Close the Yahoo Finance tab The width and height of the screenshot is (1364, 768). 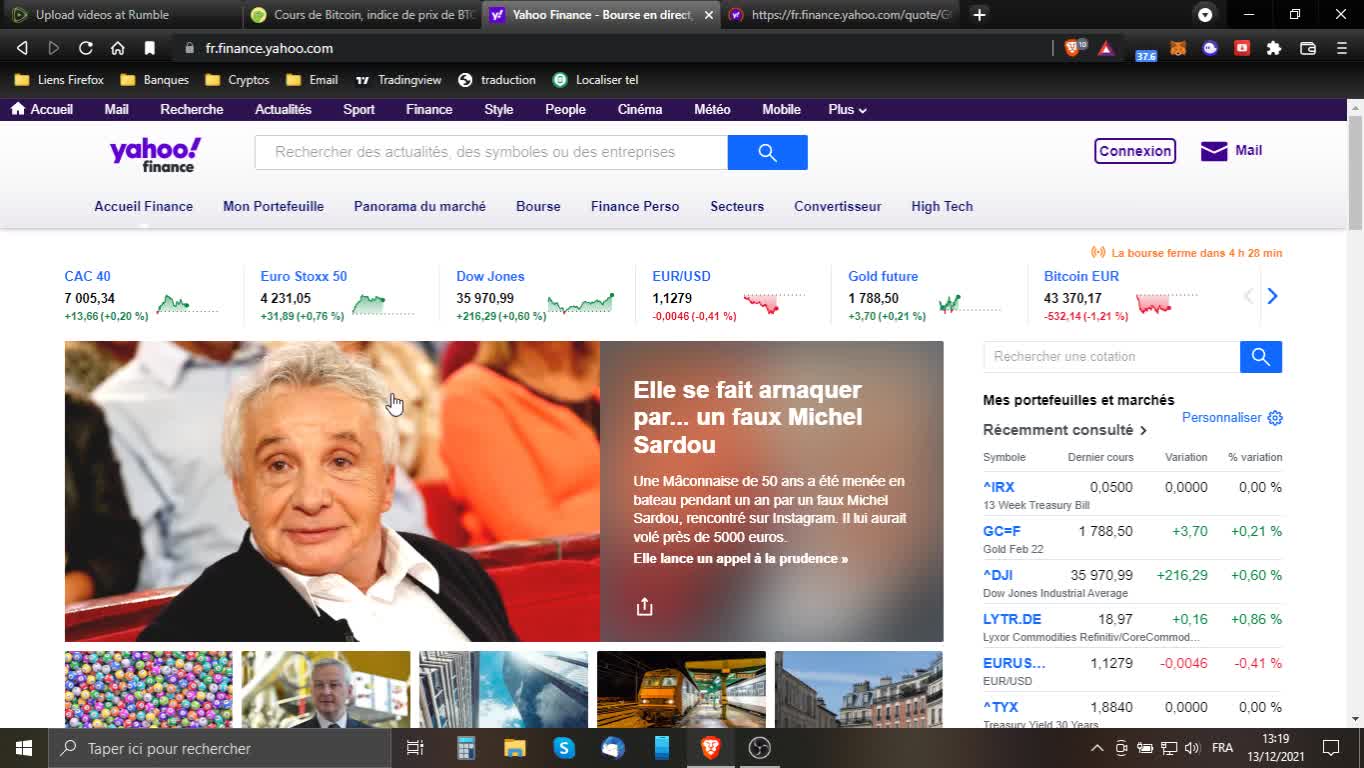(709, 15)
